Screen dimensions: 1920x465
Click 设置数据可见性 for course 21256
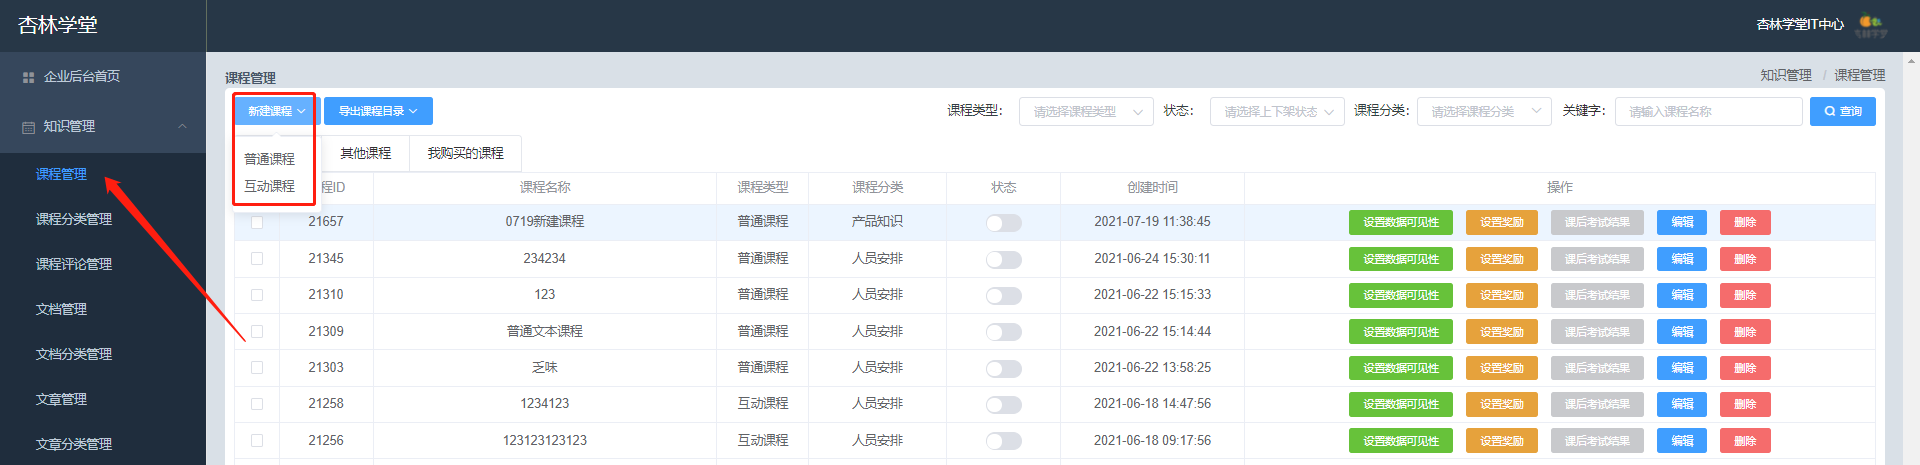(1400, 441)
